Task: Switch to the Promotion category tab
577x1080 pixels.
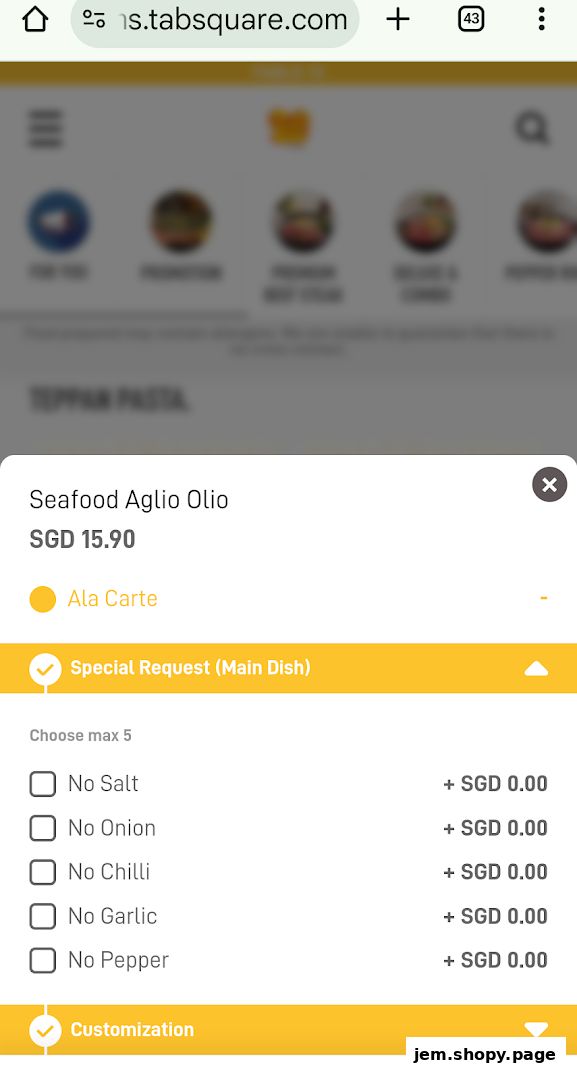Action: 181,221
